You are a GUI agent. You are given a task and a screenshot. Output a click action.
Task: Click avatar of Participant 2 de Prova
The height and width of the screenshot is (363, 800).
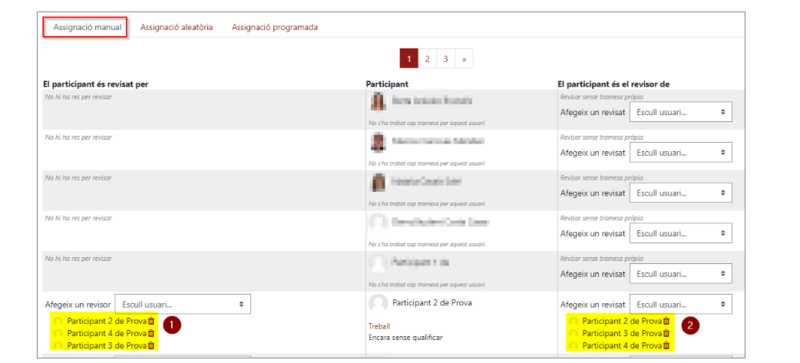(x=378, y=303)
